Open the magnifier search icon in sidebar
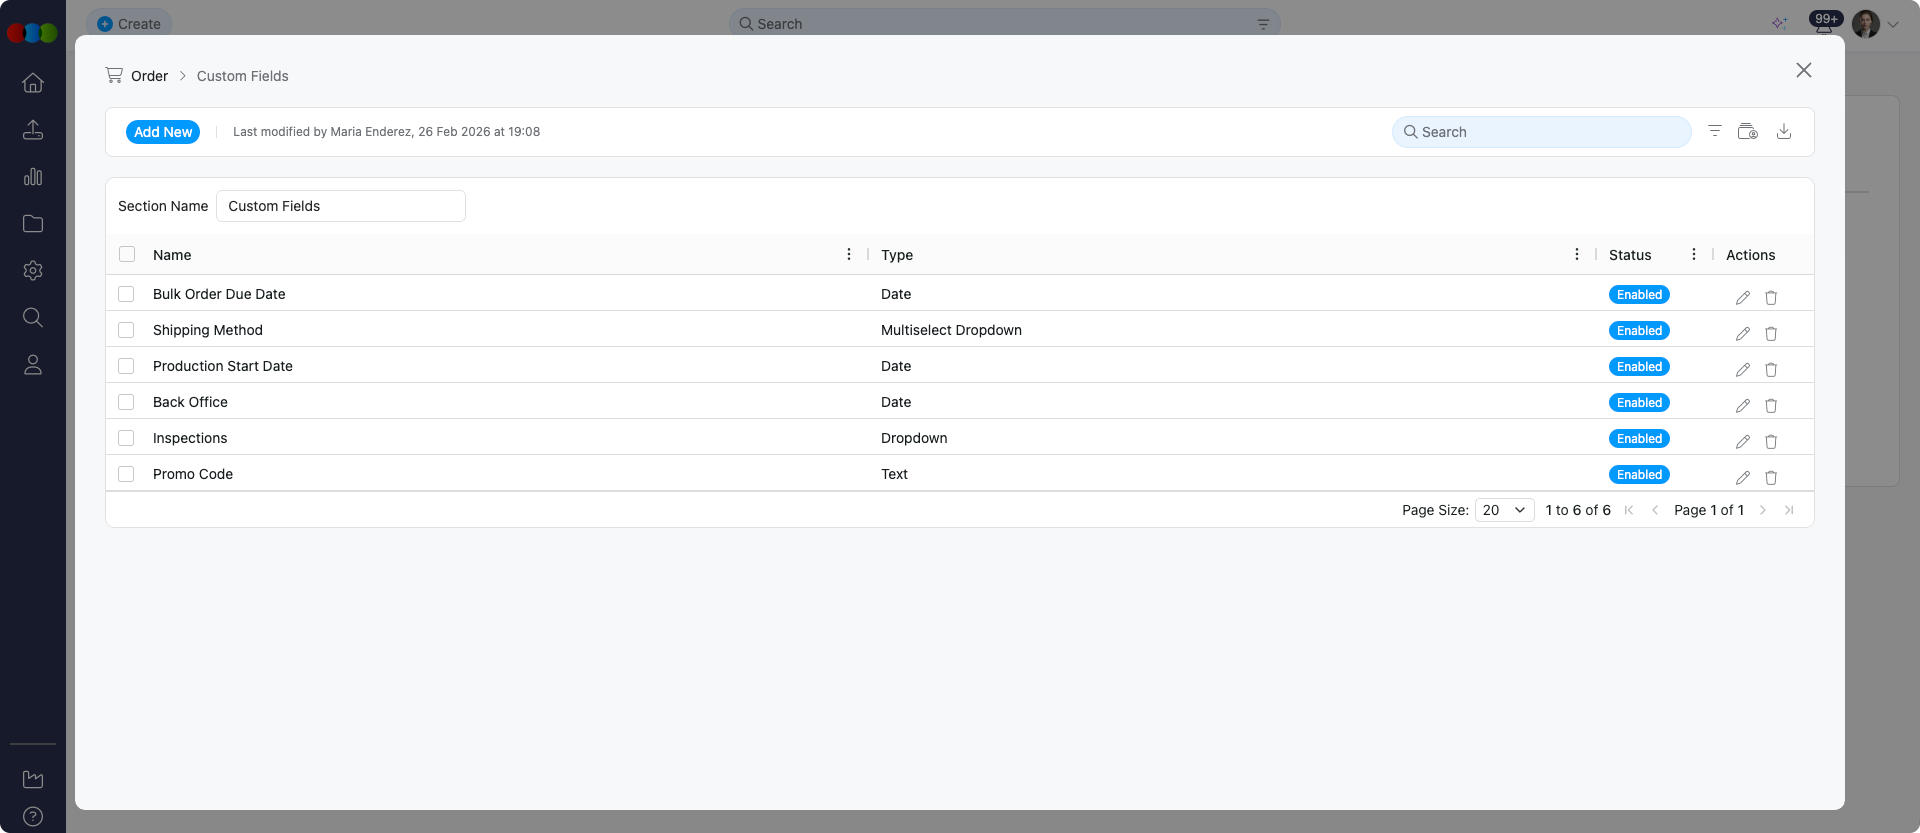Viewport: 1920px width, 833px height. coord(33,318)
